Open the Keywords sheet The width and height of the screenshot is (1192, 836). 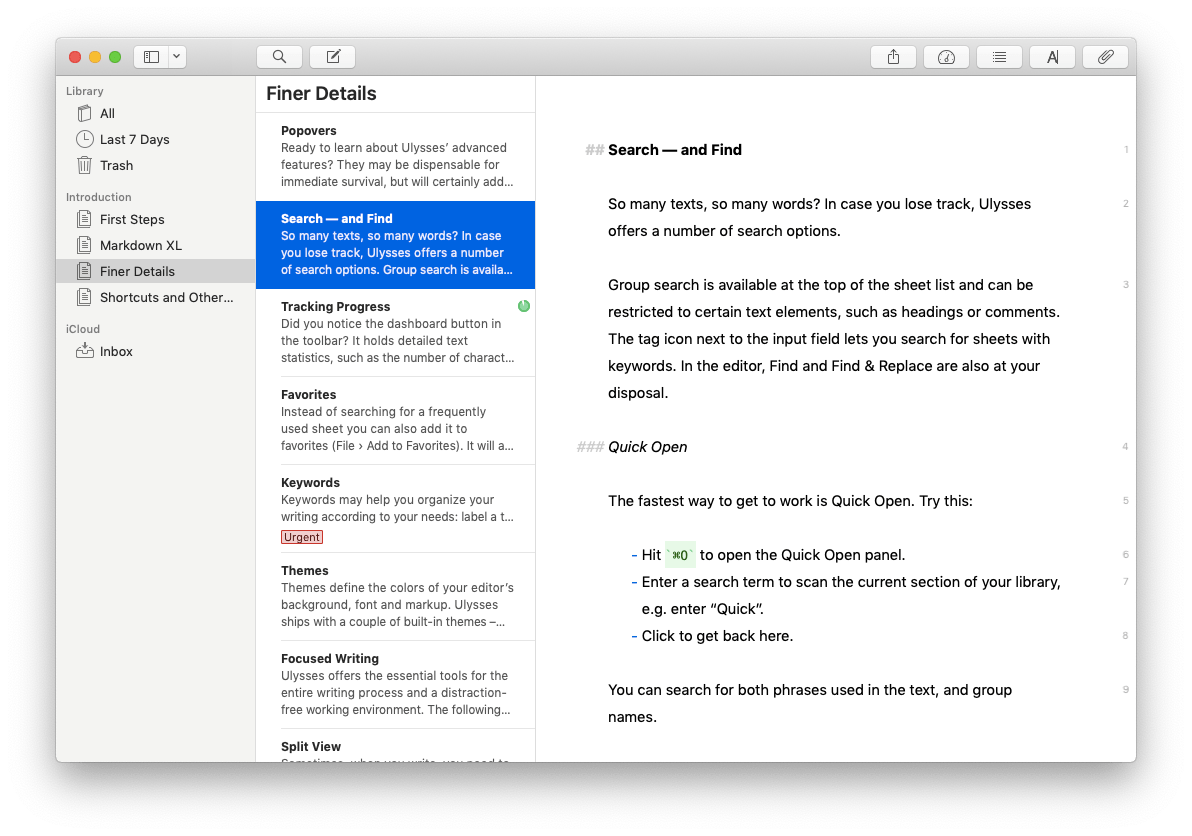[395, 508]
